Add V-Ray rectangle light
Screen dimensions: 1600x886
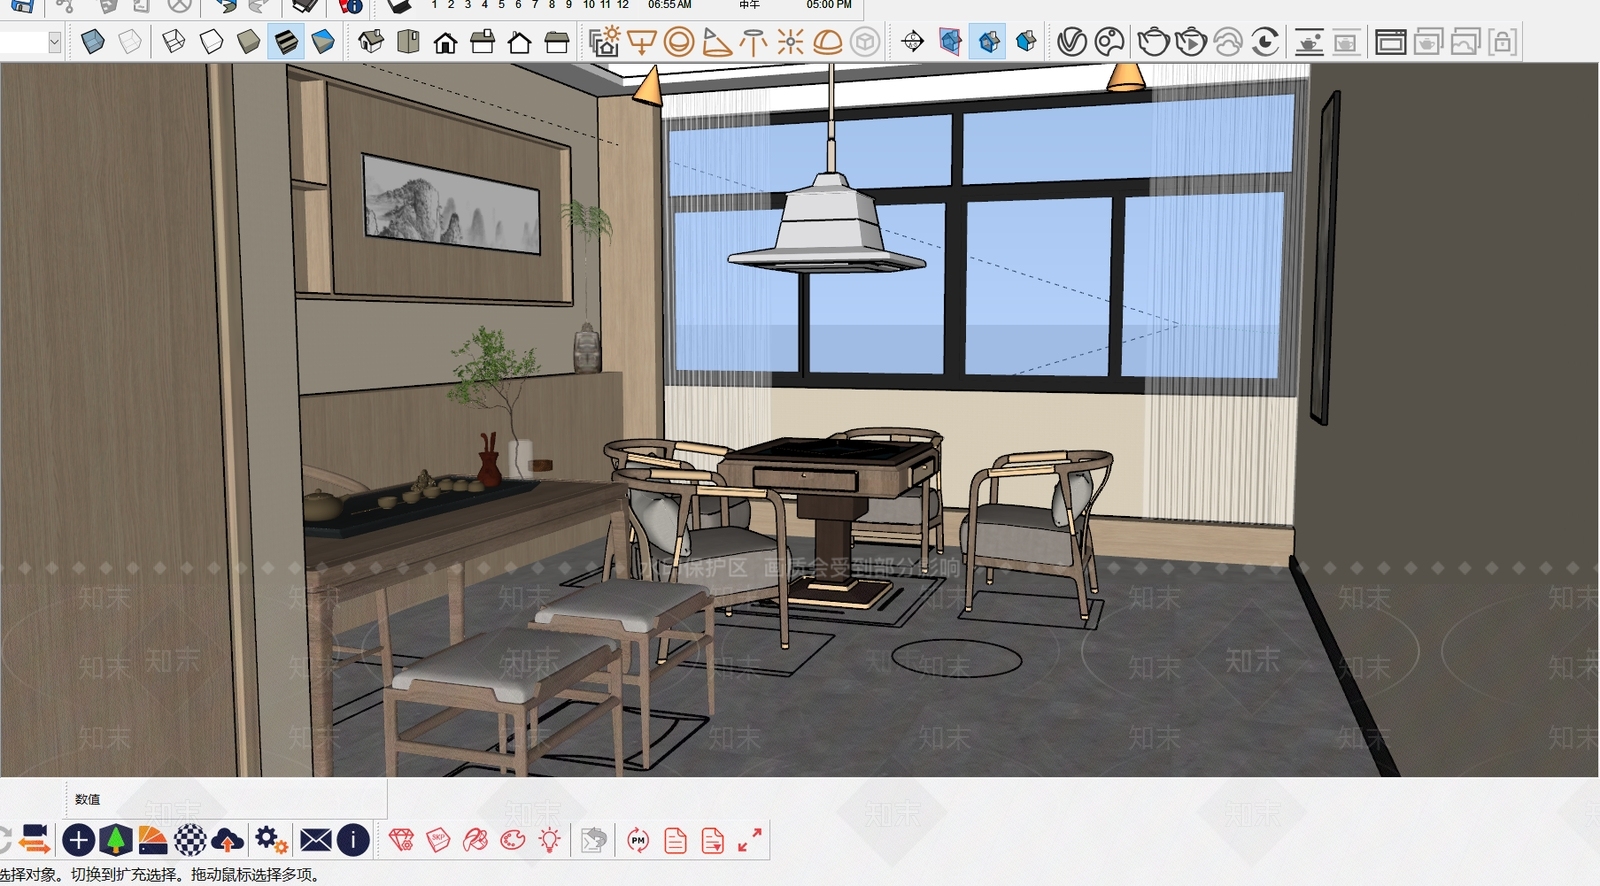click(x=641, y=42)
